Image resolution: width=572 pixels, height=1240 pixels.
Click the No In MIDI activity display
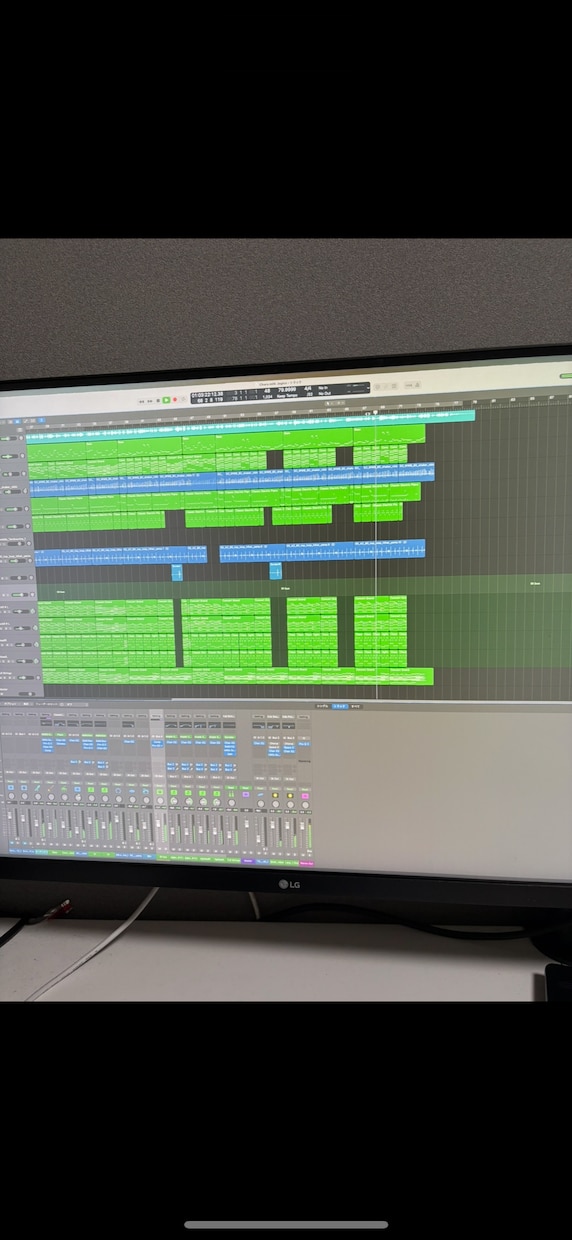[x=323, y=390]
